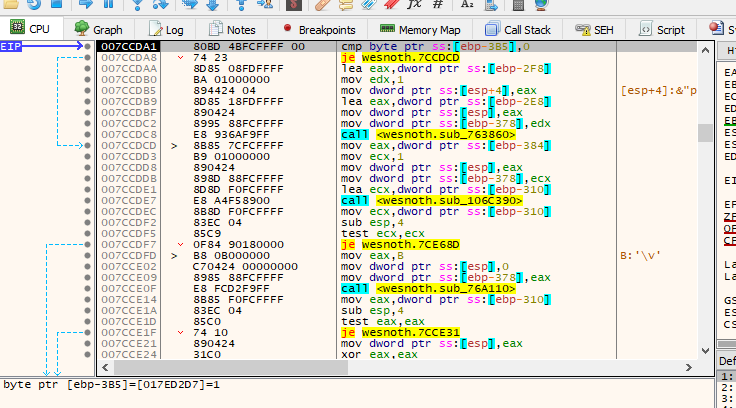The width and height of the screenshot is (736, 408).
Task: Click the Run to user code icon
Action: pos(265,5)
